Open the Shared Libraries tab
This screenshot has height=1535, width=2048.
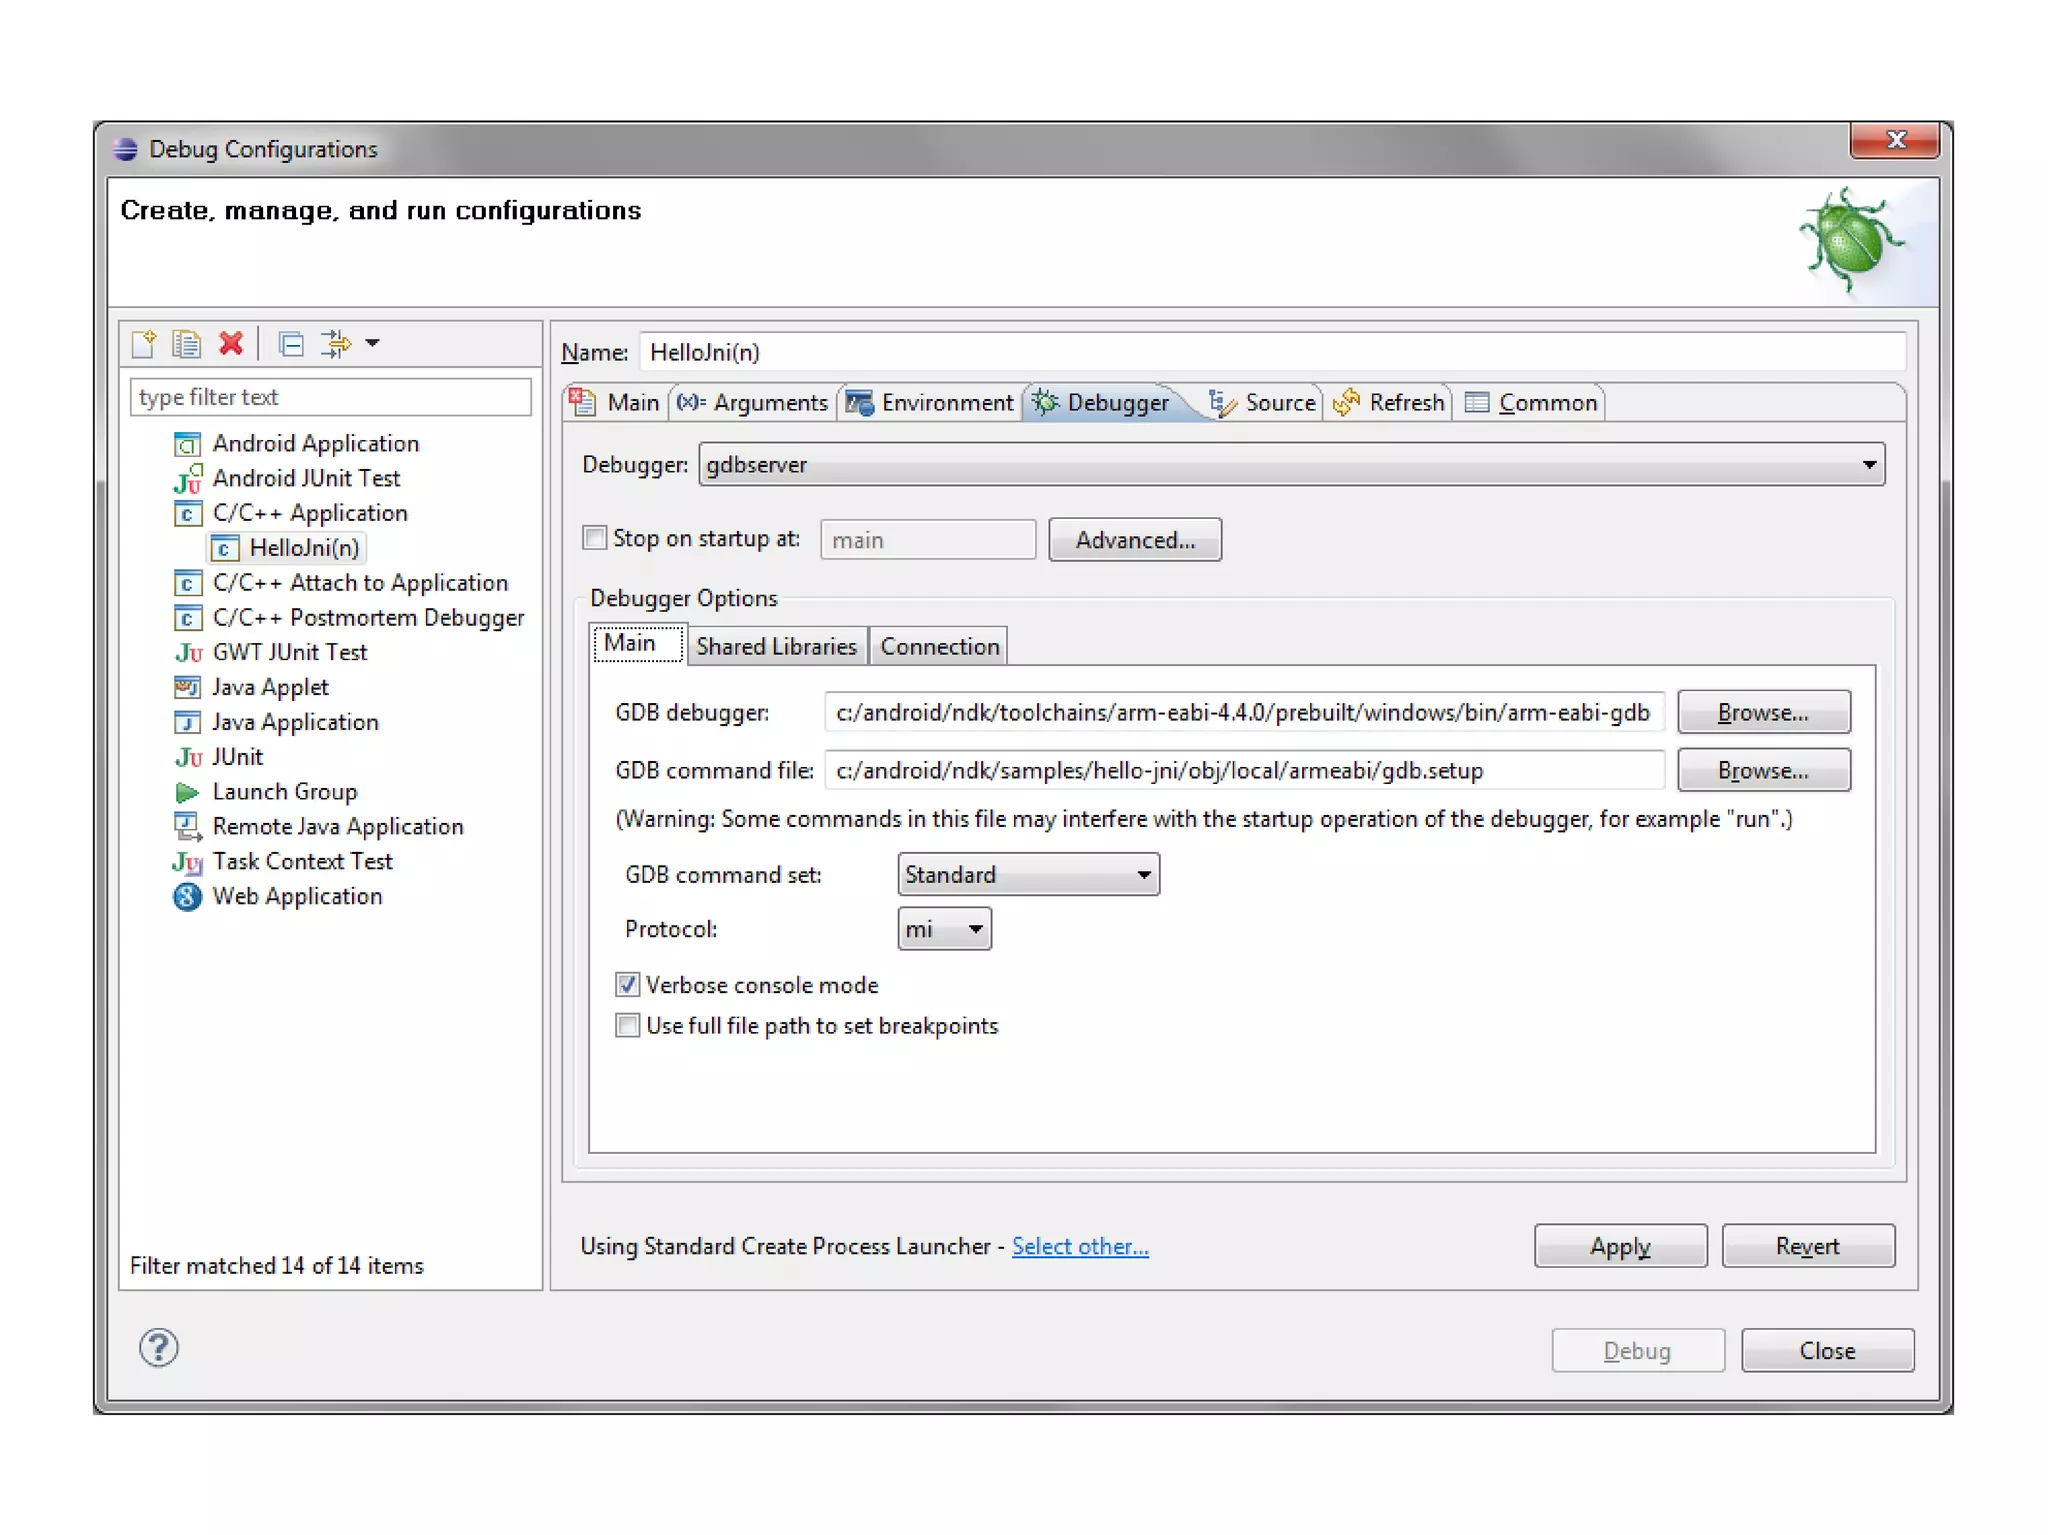point(776,647)
